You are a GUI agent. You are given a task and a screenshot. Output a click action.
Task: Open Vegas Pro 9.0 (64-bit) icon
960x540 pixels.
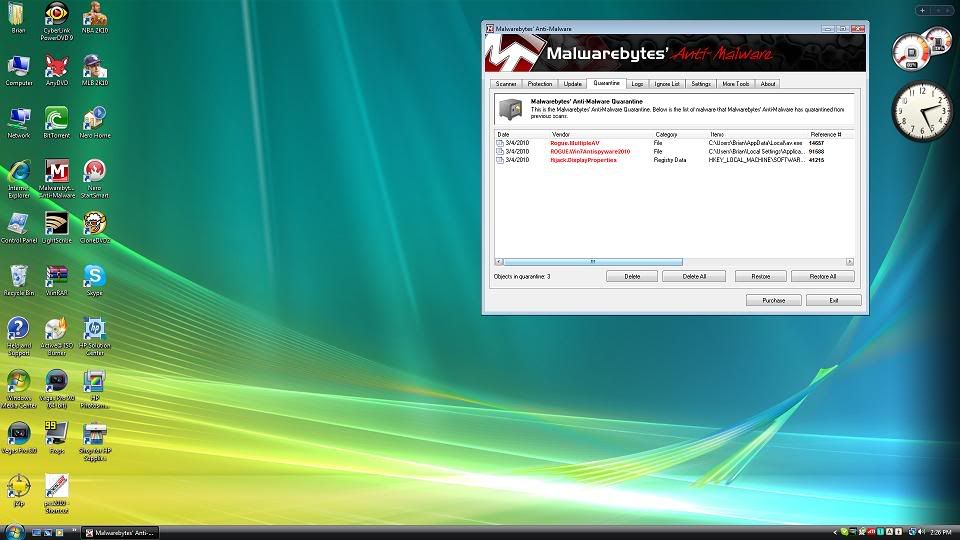point(56,389)
